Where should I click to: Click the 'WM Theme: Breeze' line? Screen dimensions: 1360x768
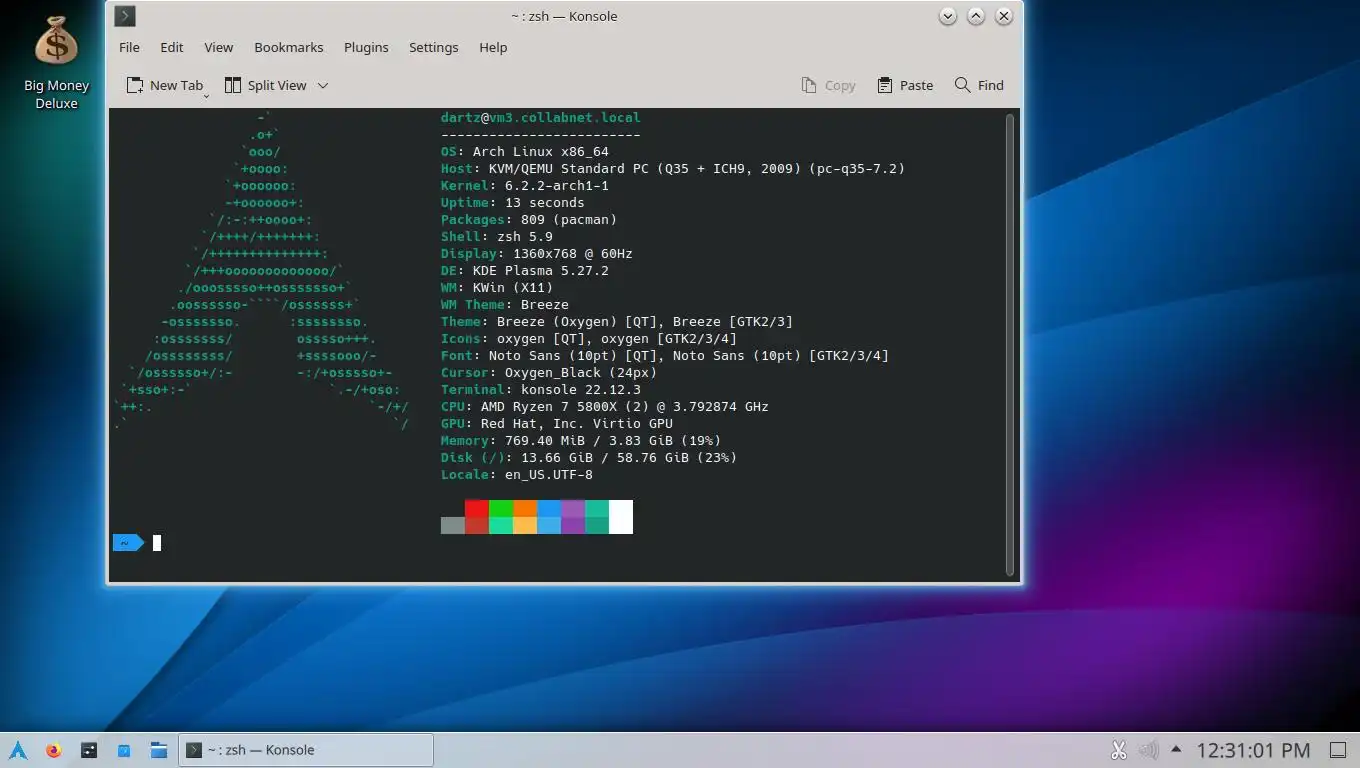coord(505,304)
